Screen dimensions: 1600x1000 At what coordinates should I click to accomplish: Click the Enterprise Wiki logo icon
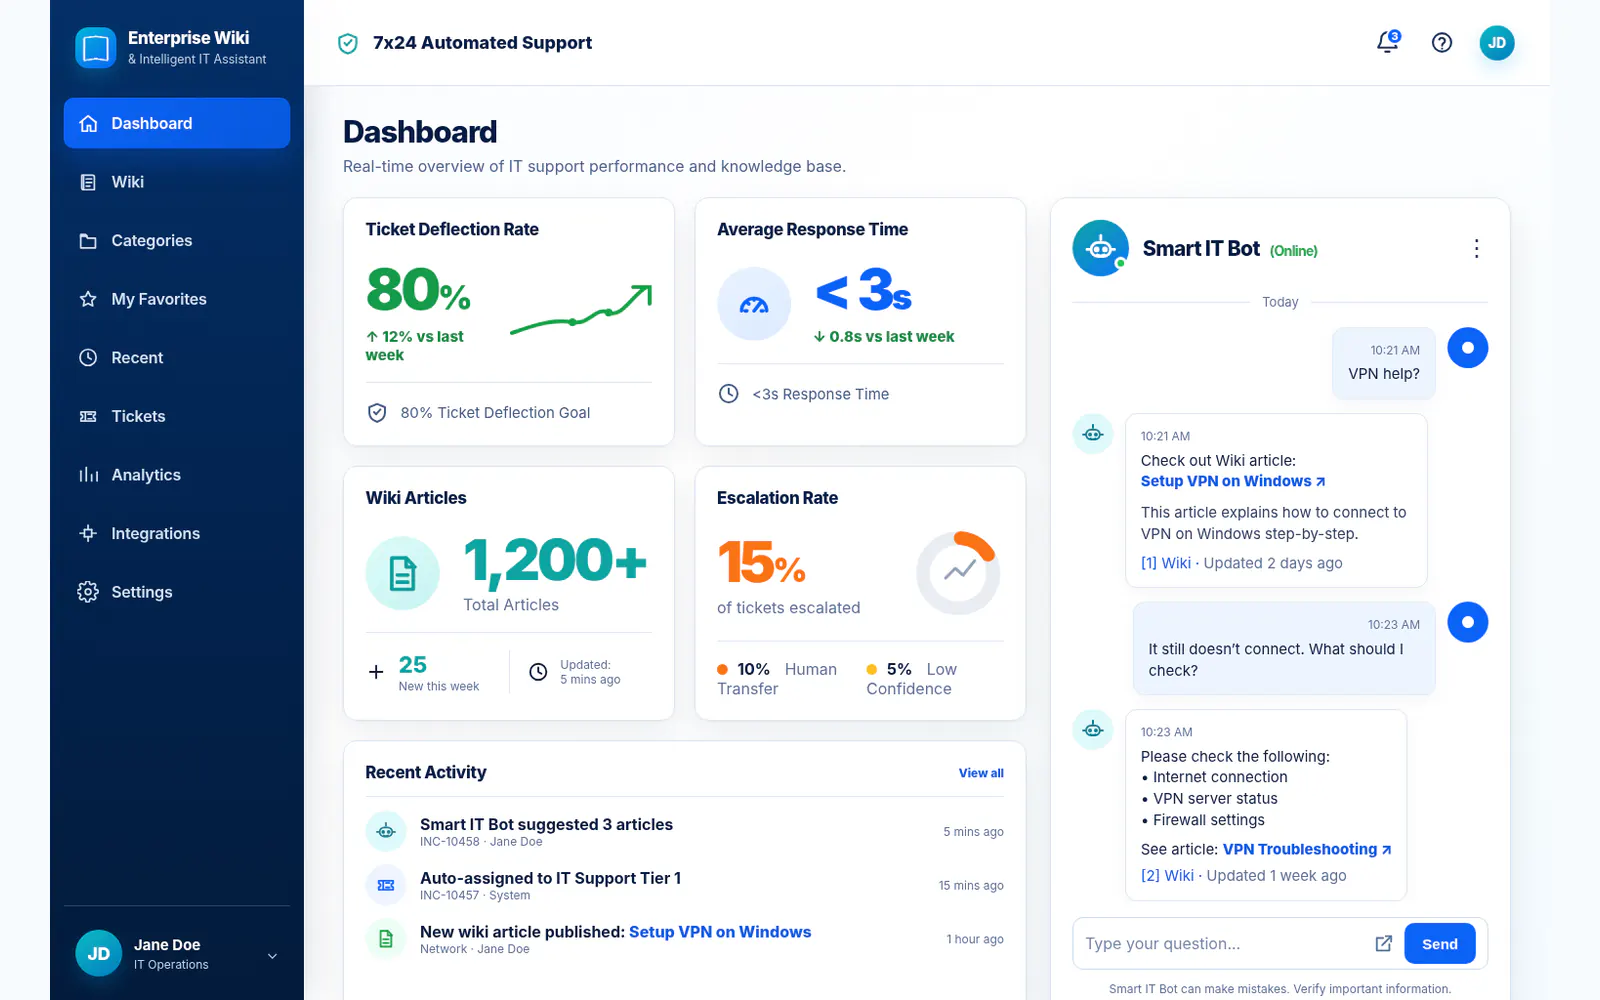96,47
